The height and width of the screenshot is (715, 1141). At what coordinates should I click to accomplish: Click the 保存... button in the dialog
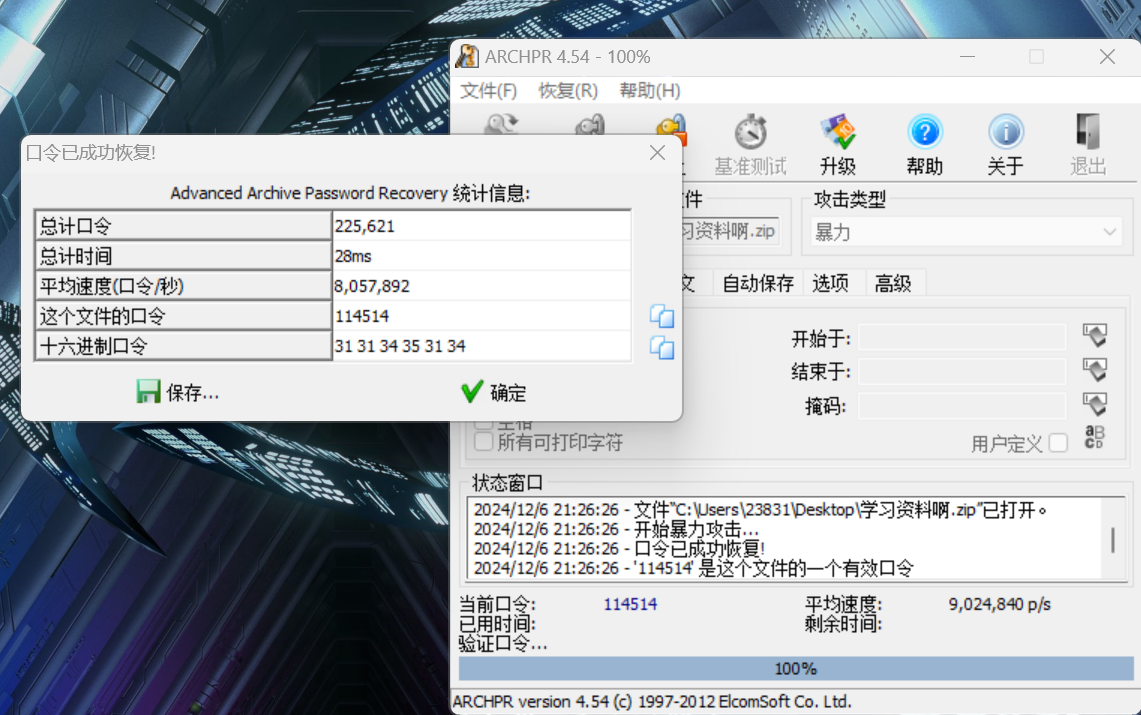(178, 393)
